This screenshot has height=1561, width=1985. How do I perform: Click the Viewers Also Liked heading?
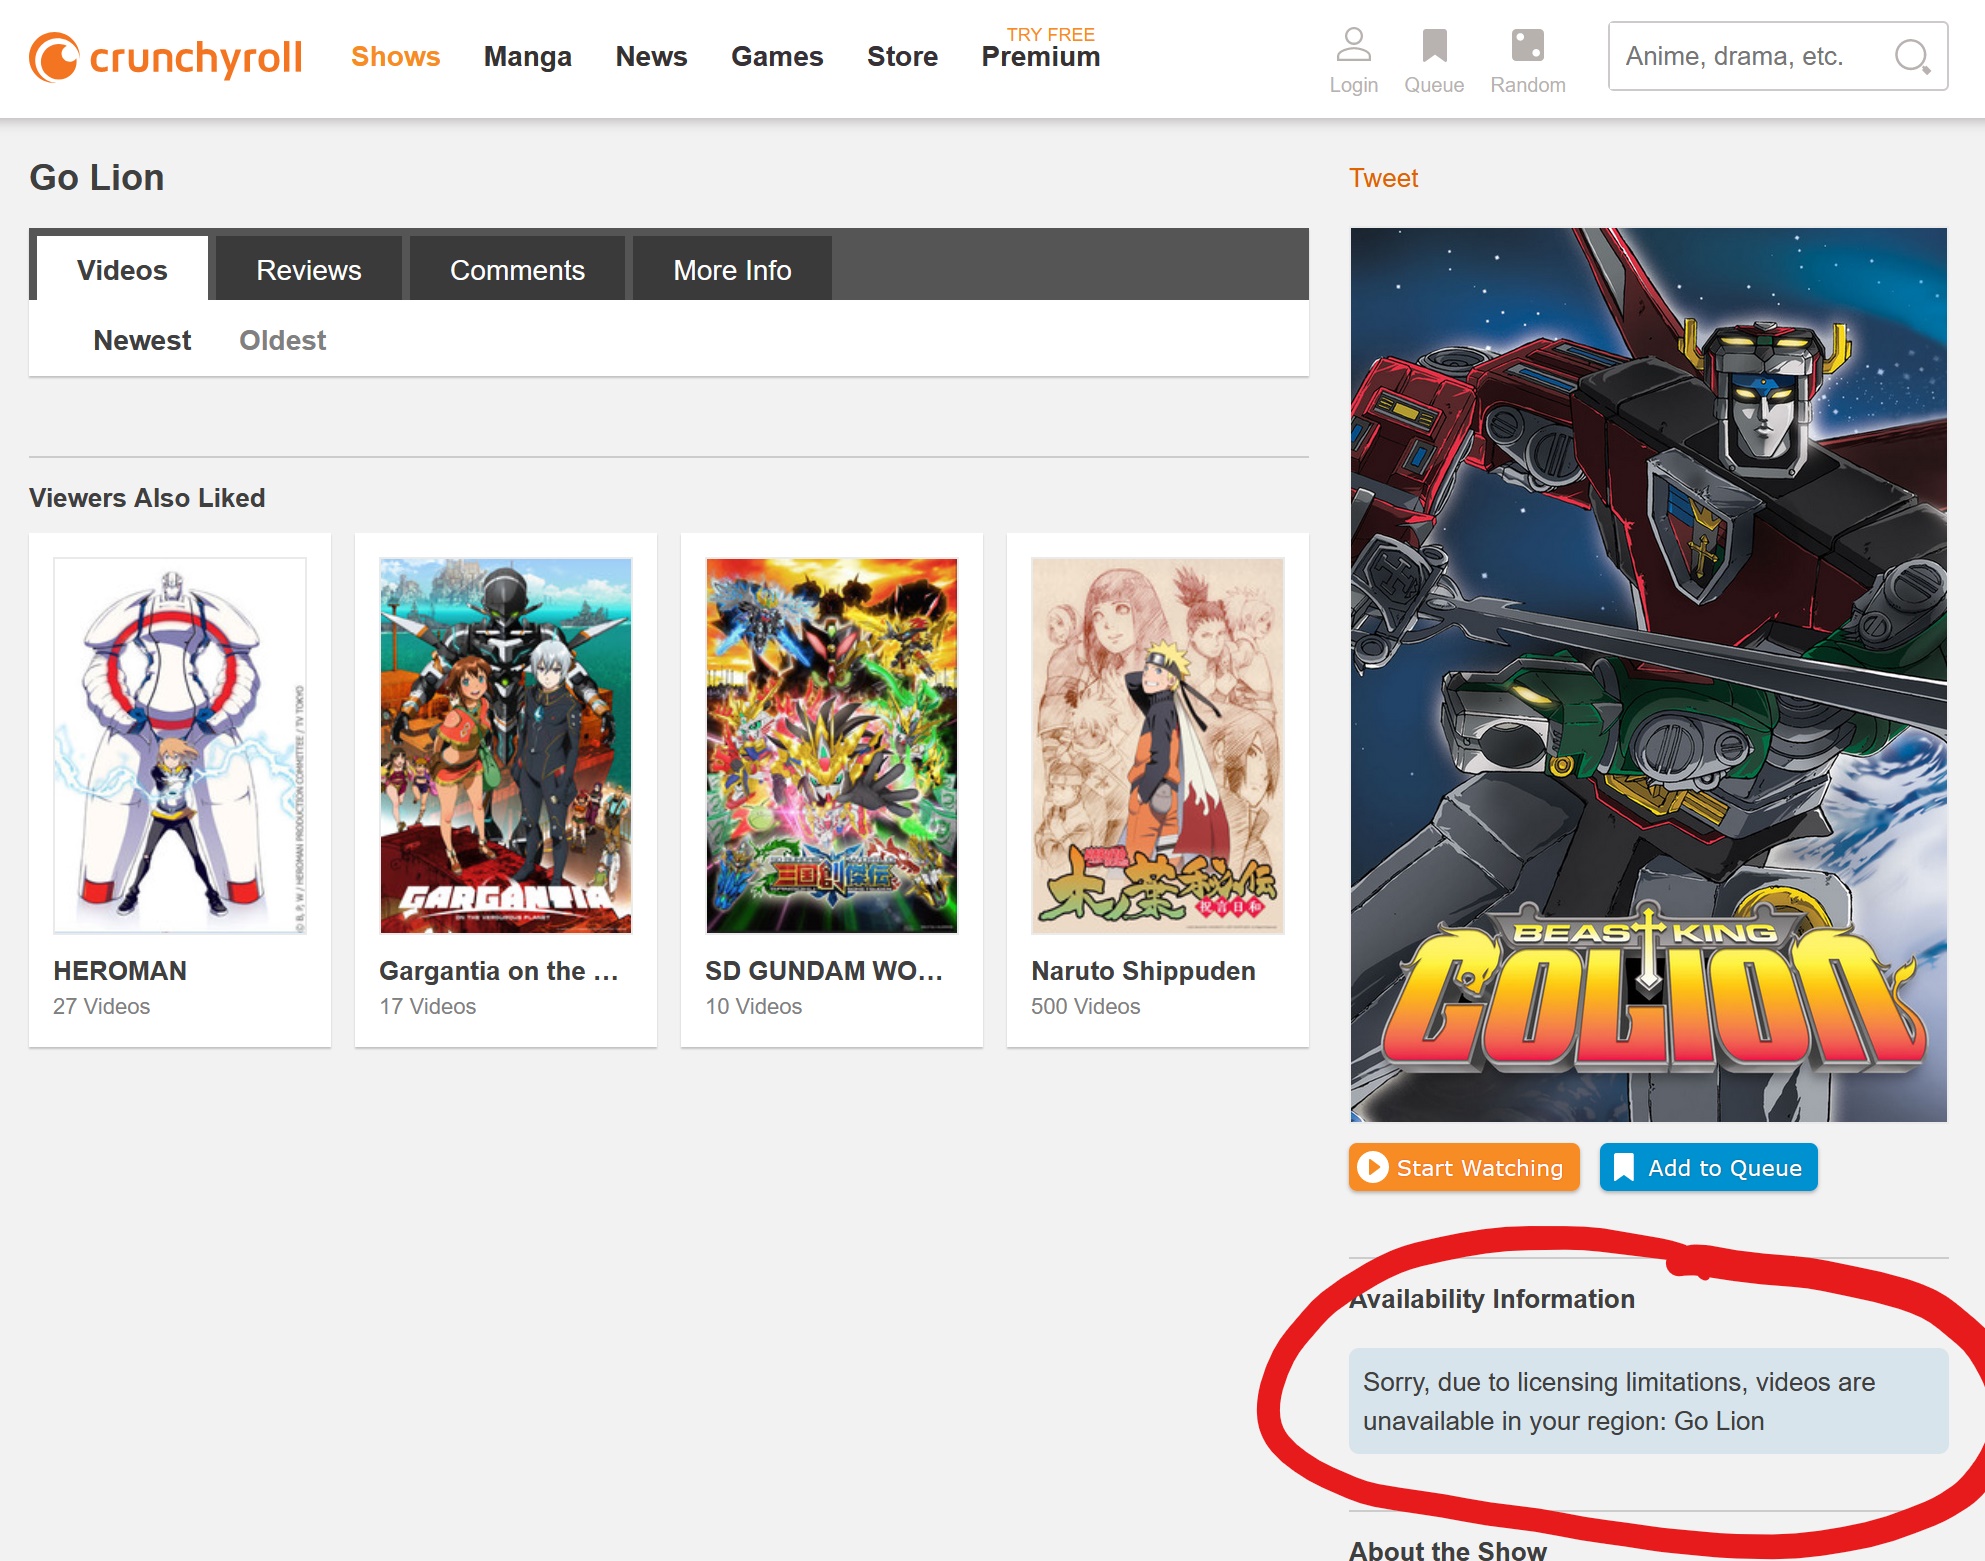[147, 498]
